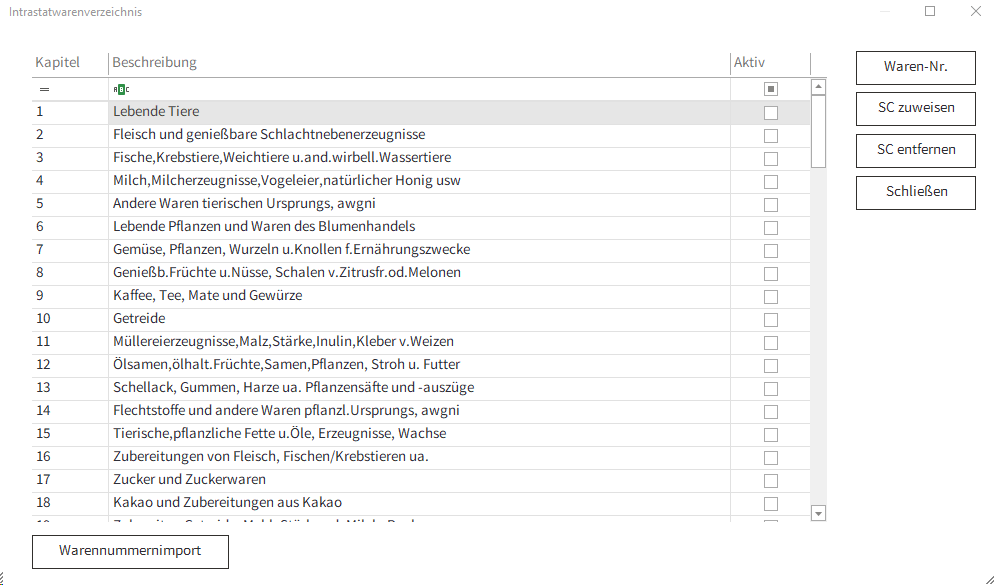Enable the Aktiv checkbox for Lebende Tiere

[770, 112]
